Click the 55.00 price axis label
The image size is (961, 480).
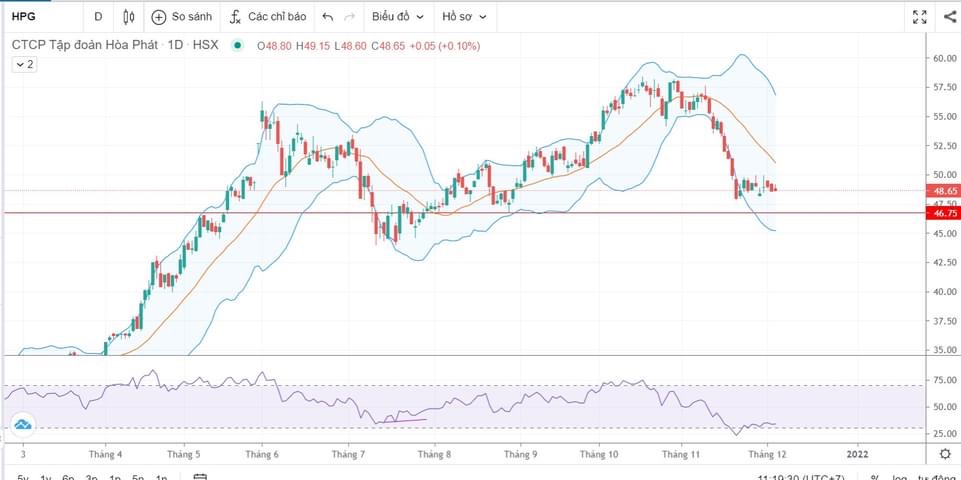944,116
